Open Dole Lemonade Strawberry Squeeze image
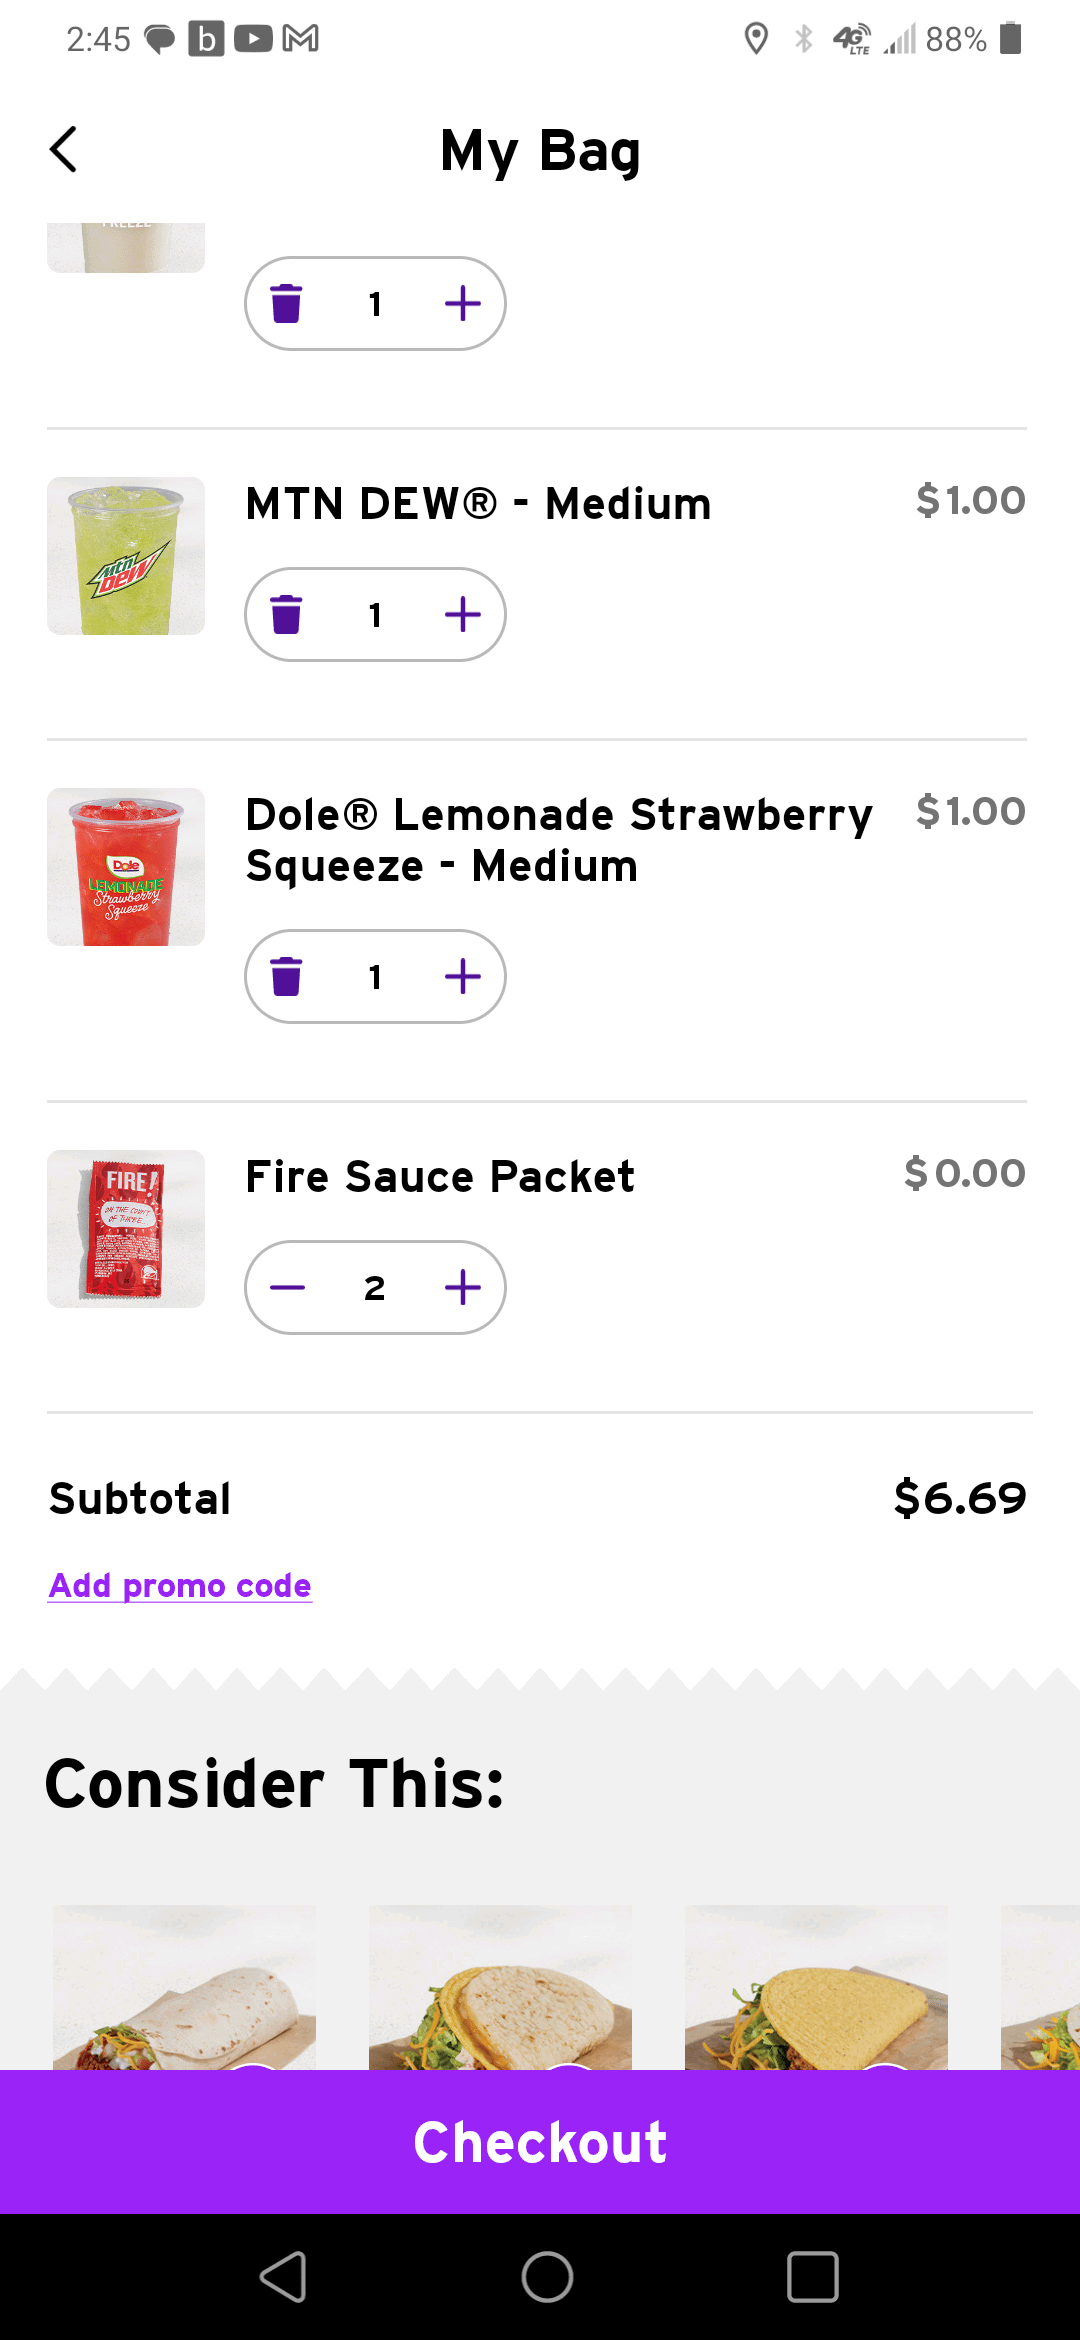The width and height of the screenshot is (1080, 2340). (x=126, y=867)
